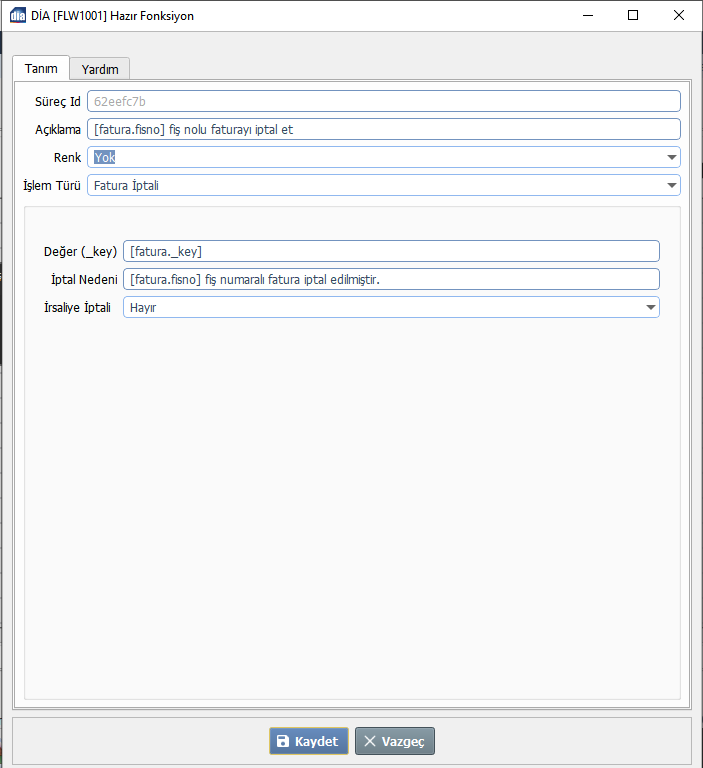Click the İrsaliye İptali label

click(x=77, y=308)
